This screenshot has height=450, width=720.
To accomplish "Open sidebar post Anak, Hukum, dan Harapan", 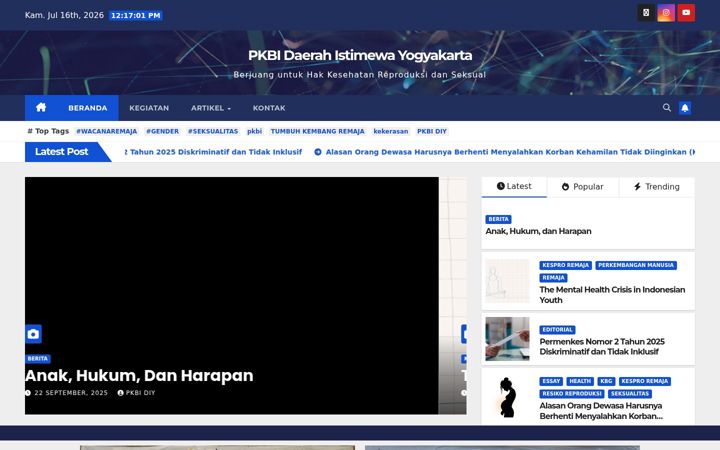I will pos(538,231).
